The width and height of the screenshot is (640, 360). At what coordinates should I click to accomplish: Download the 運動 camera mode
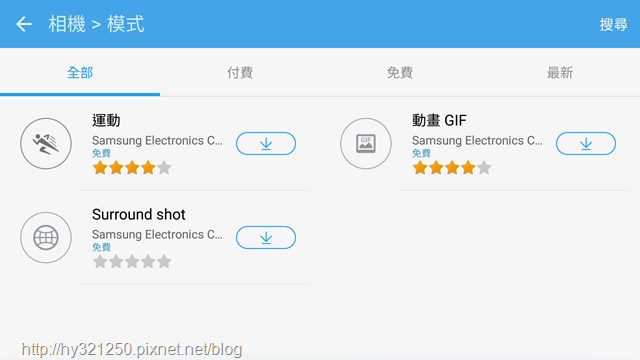pyautogui.click(x=266, y=144)
